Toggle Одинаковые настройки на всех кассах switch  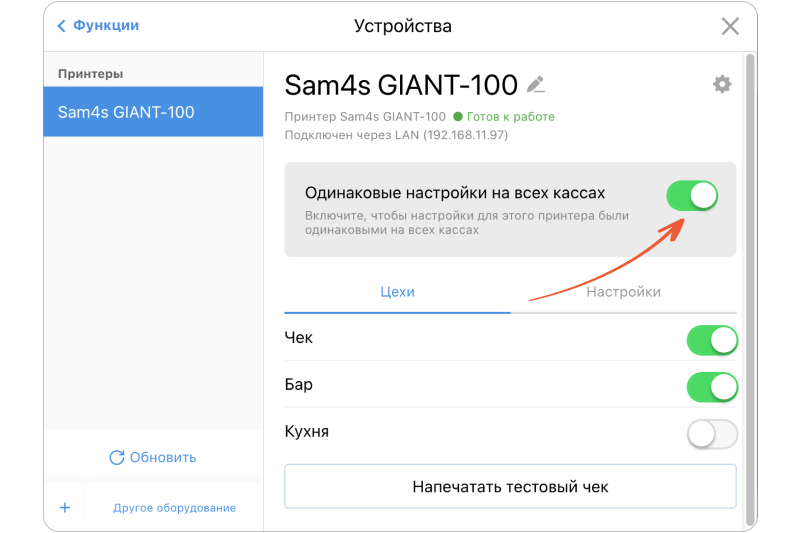[692, 196]
